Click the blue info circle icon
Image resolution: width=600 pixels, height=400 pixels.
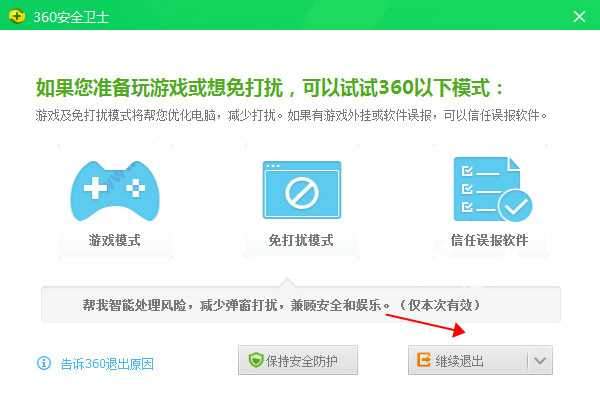pyautogui.click(x=43, y=363)
